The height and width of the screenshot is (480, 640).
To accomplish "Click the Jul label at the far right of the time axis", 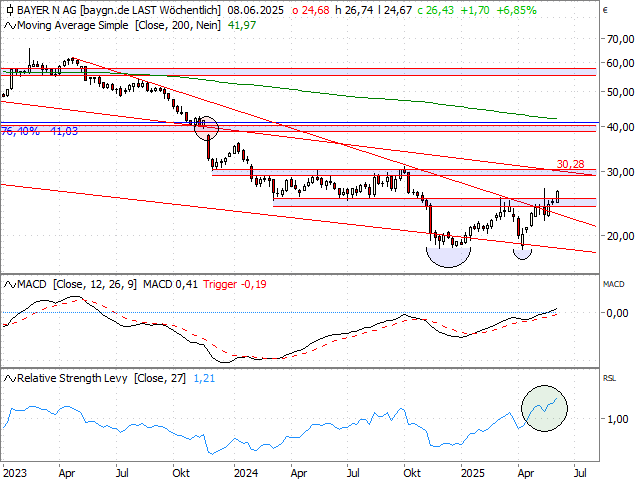I will tap(580, 473).
